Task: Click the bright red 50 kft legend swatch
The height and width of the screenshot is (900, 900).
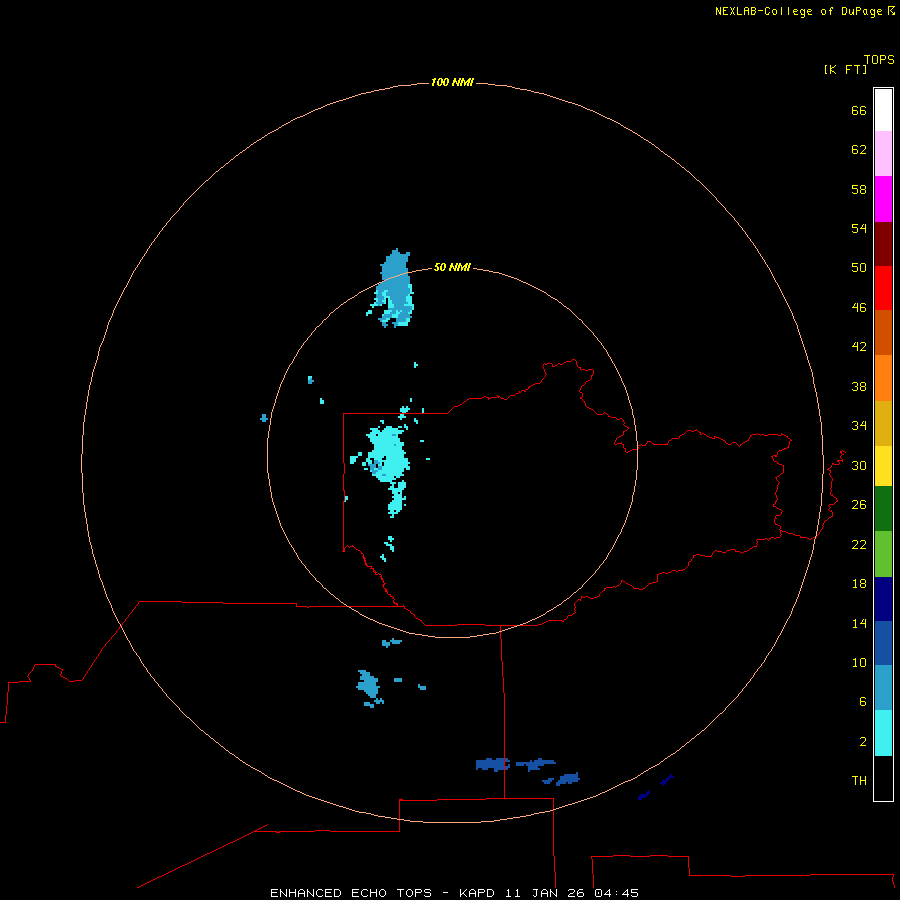Action: pos(883,288)
